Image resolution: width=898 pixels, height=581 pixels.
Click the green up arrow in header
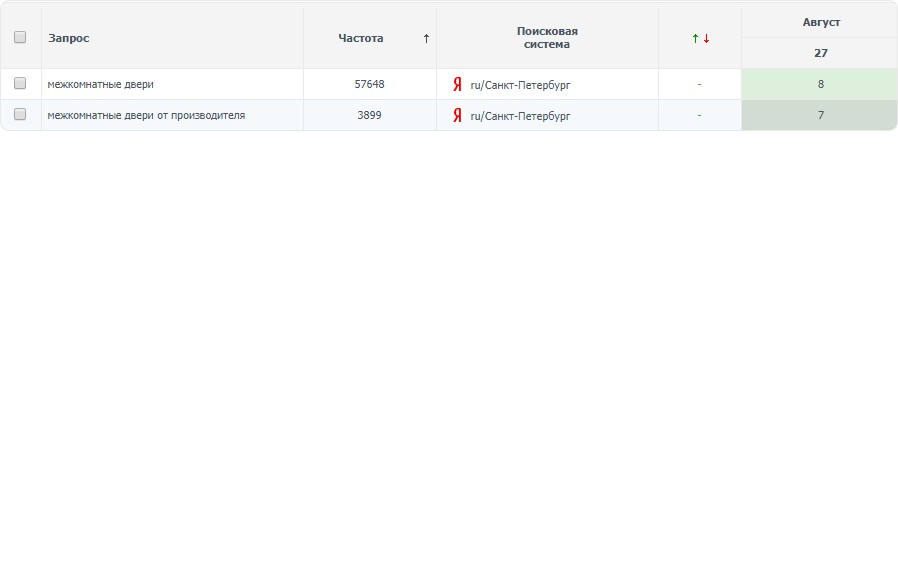[x=695, y=38]
